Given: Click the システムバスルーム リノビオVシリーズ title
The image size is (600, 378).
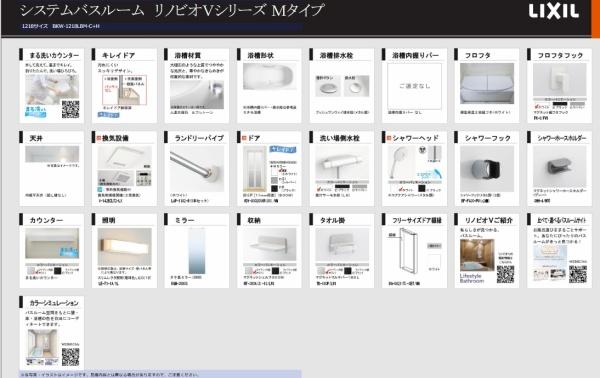Looking at the screenshot, I should pyautogui.click(x=172, y=11).
